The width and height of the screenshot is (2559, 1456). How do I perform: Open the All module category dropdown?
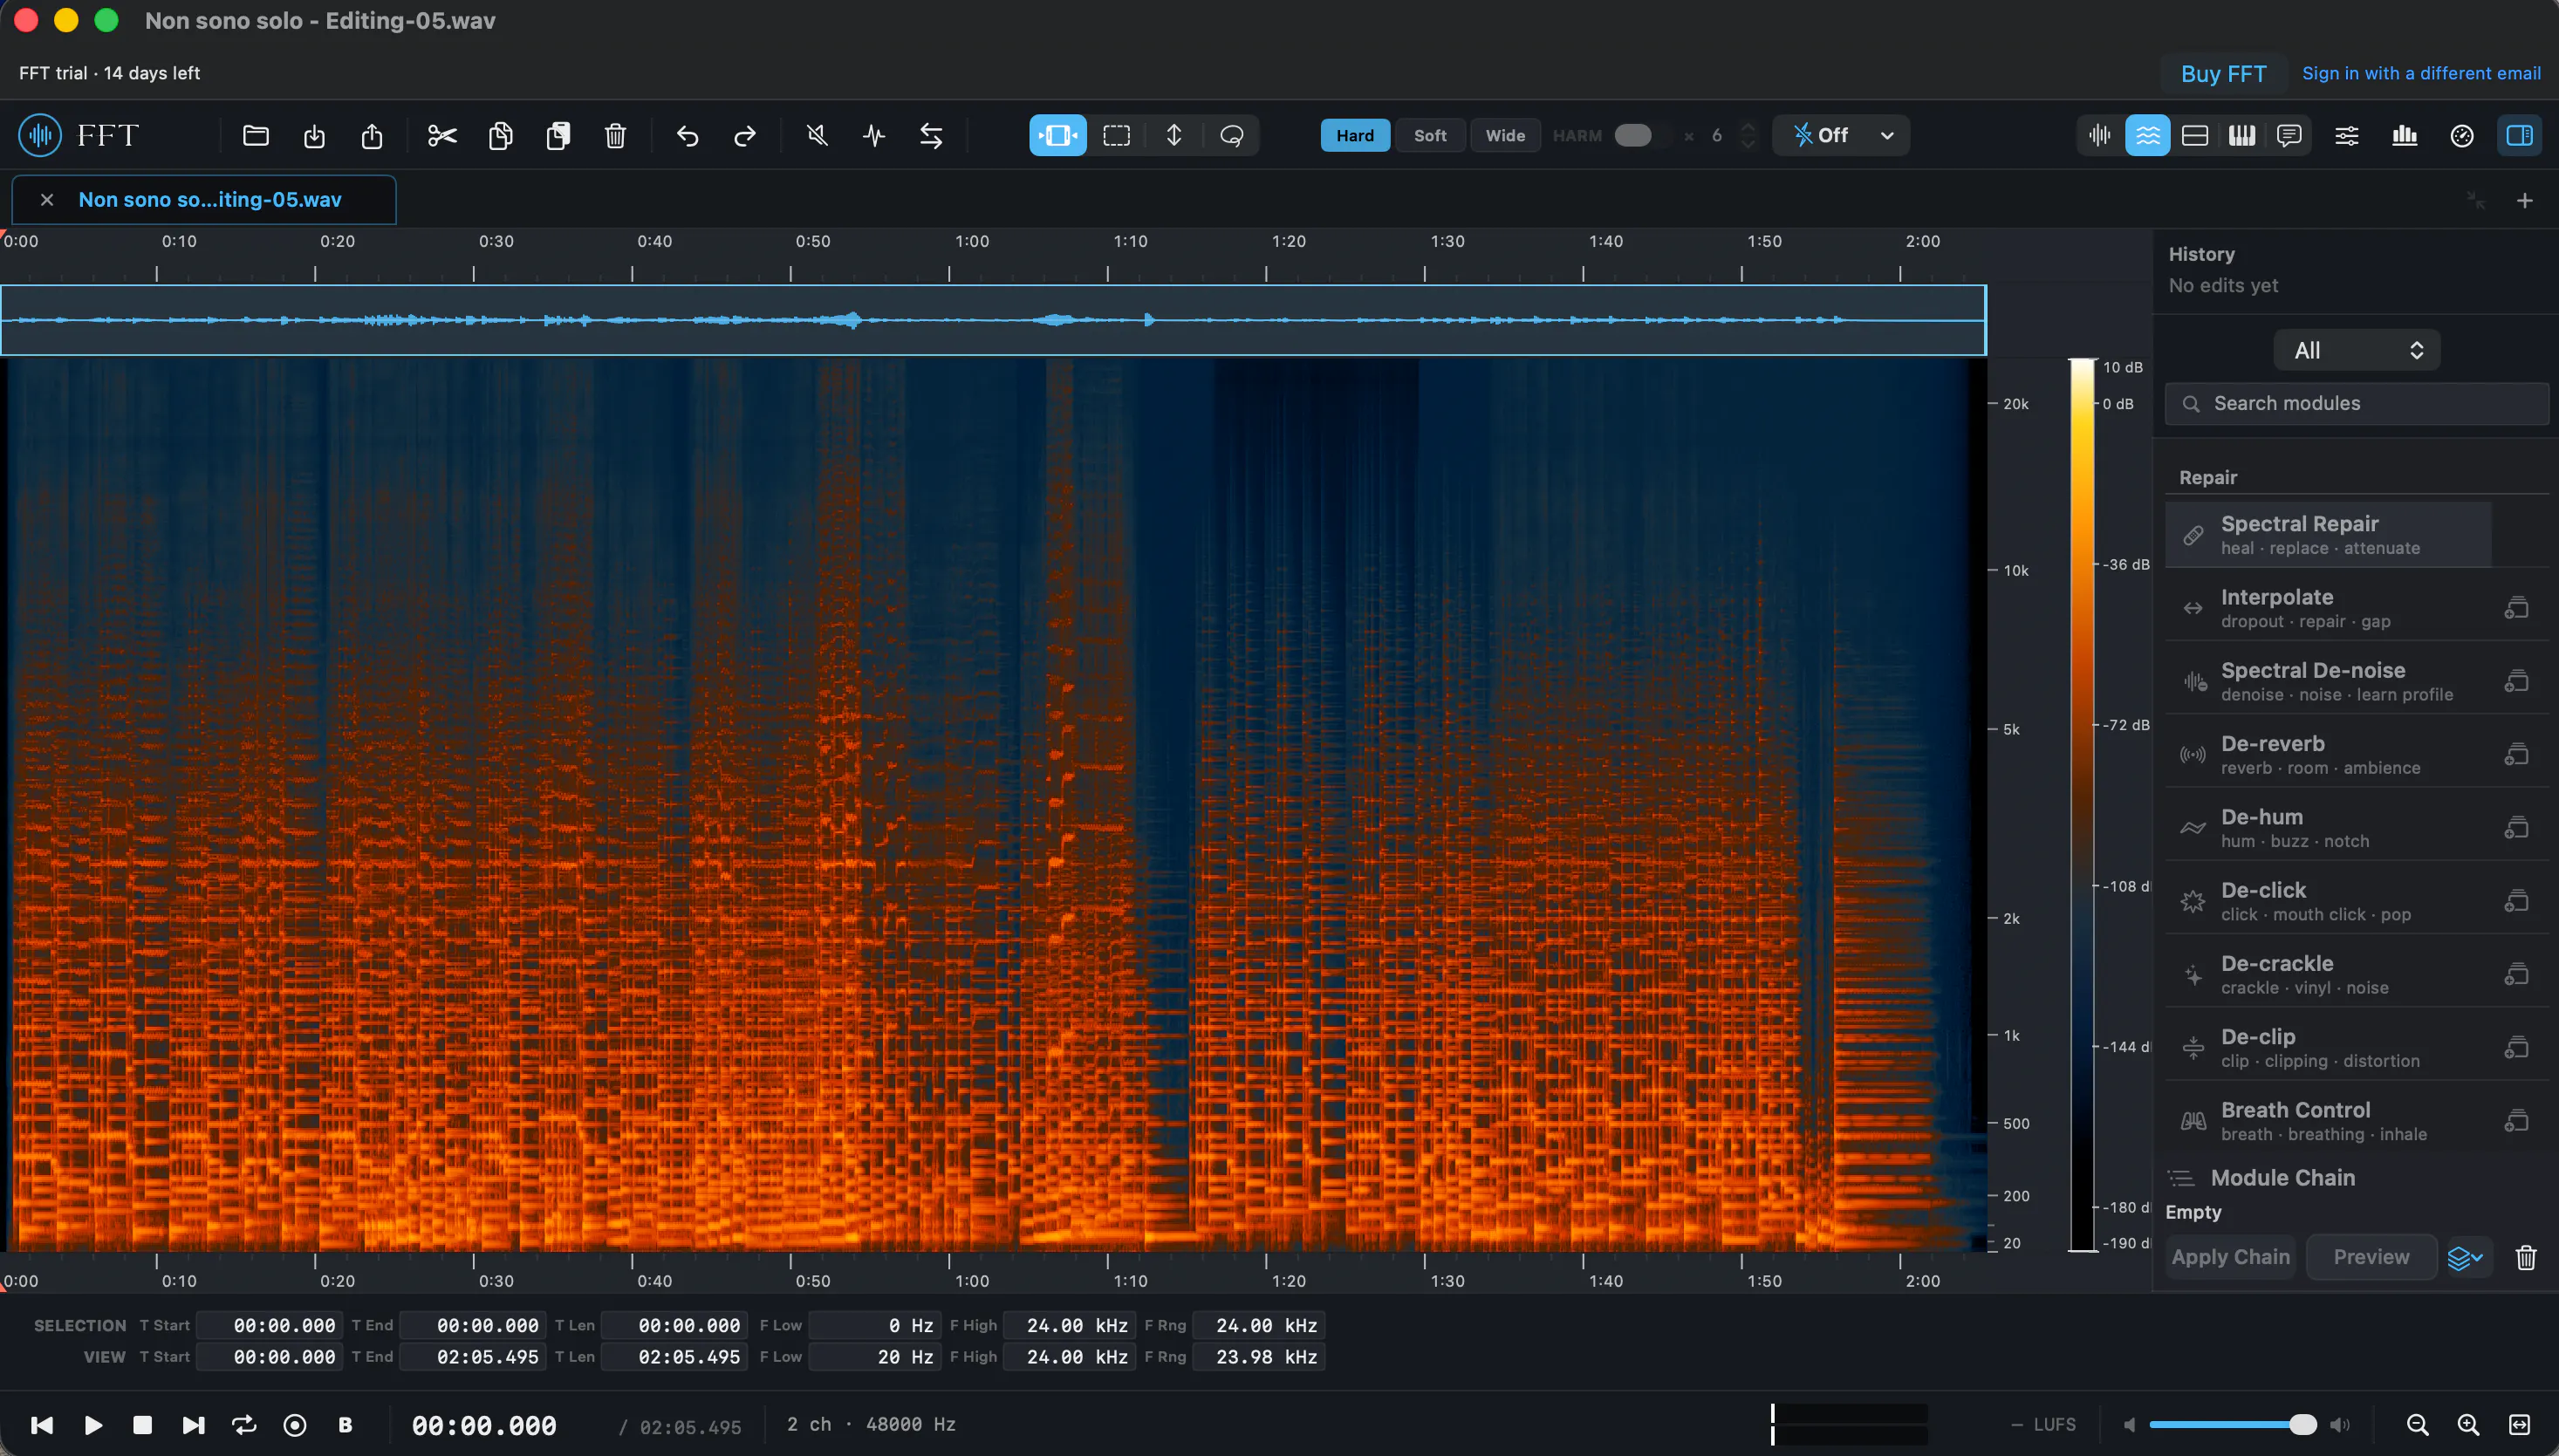pyautogui.click(x=2357, y=350)
